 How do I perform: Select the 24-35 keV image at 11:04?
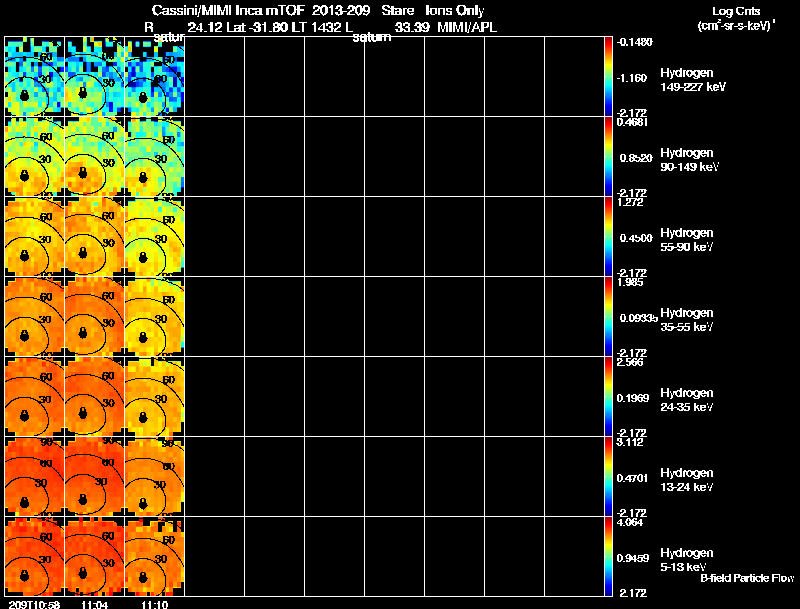pyautogui.click(x=94, y=396)
